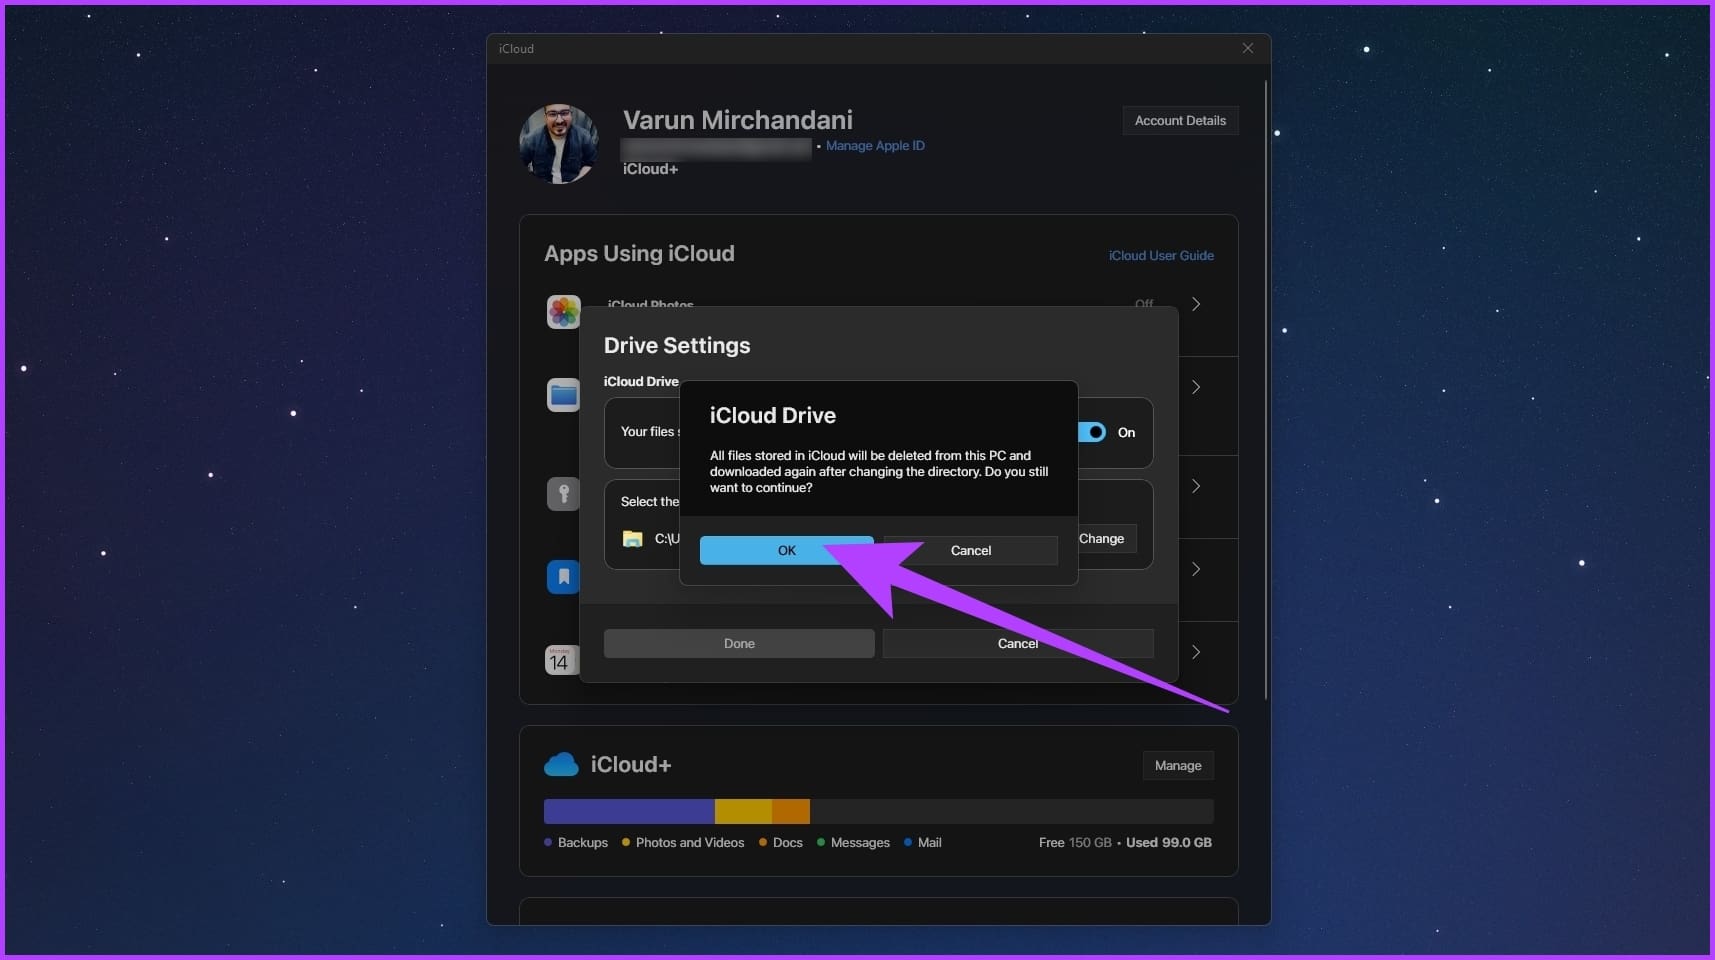1715x960 pixels.
Task: Click the yellow folder icon beside C:\ path
Action: point(633,539)
